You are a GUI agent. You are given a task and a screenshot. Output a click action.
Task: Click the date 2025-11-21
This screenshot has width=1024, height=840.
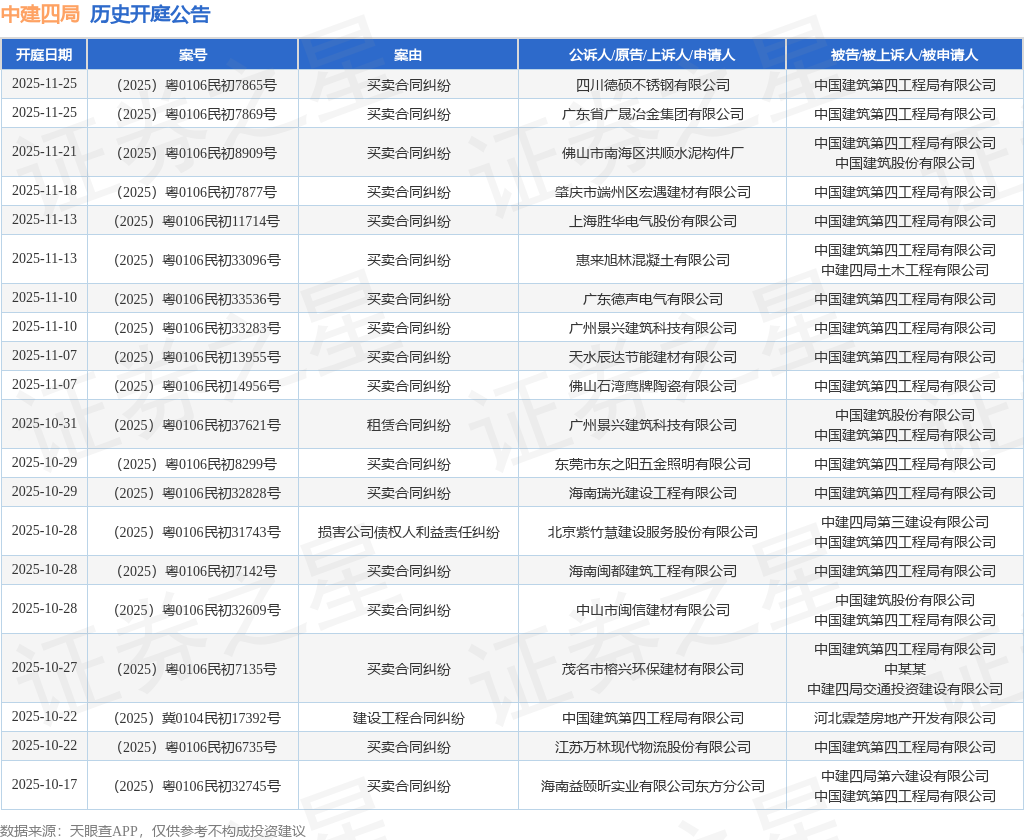pos(44,152)
